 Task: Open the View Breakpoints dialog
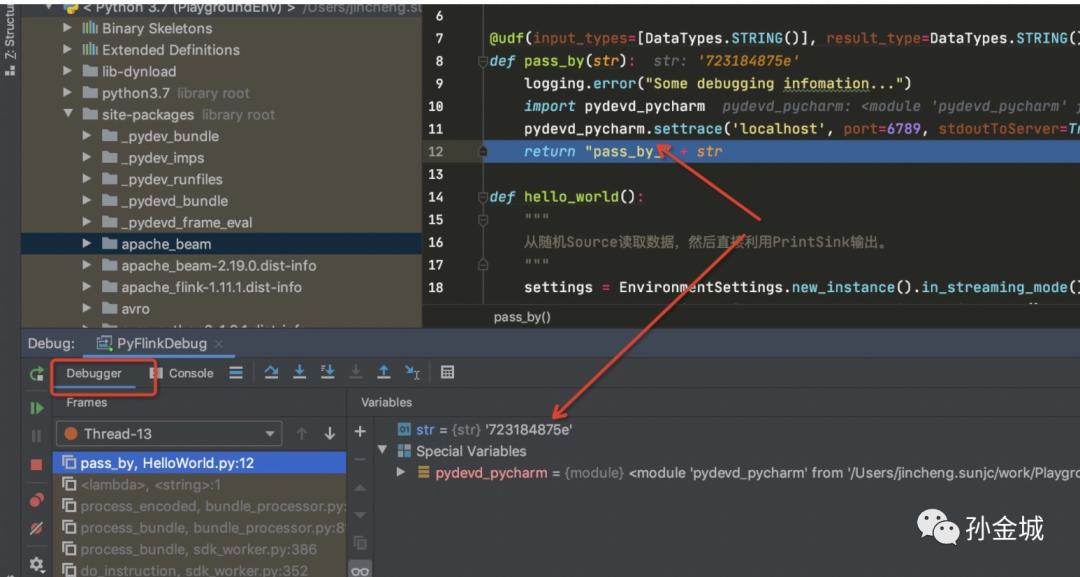pos(37,500)
